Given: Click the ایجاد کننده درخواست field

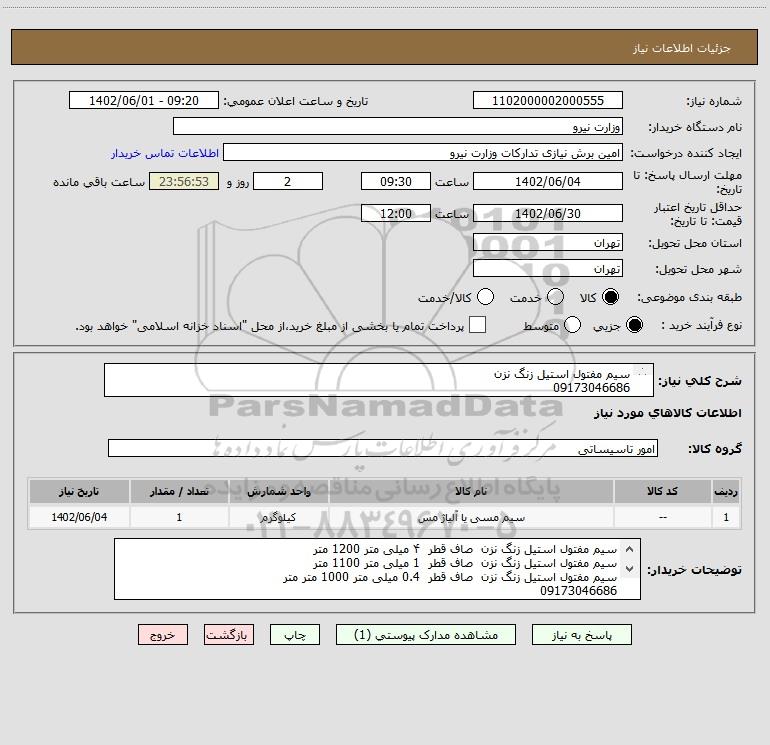Looking at the screenshot, I should tap(423, 153).
